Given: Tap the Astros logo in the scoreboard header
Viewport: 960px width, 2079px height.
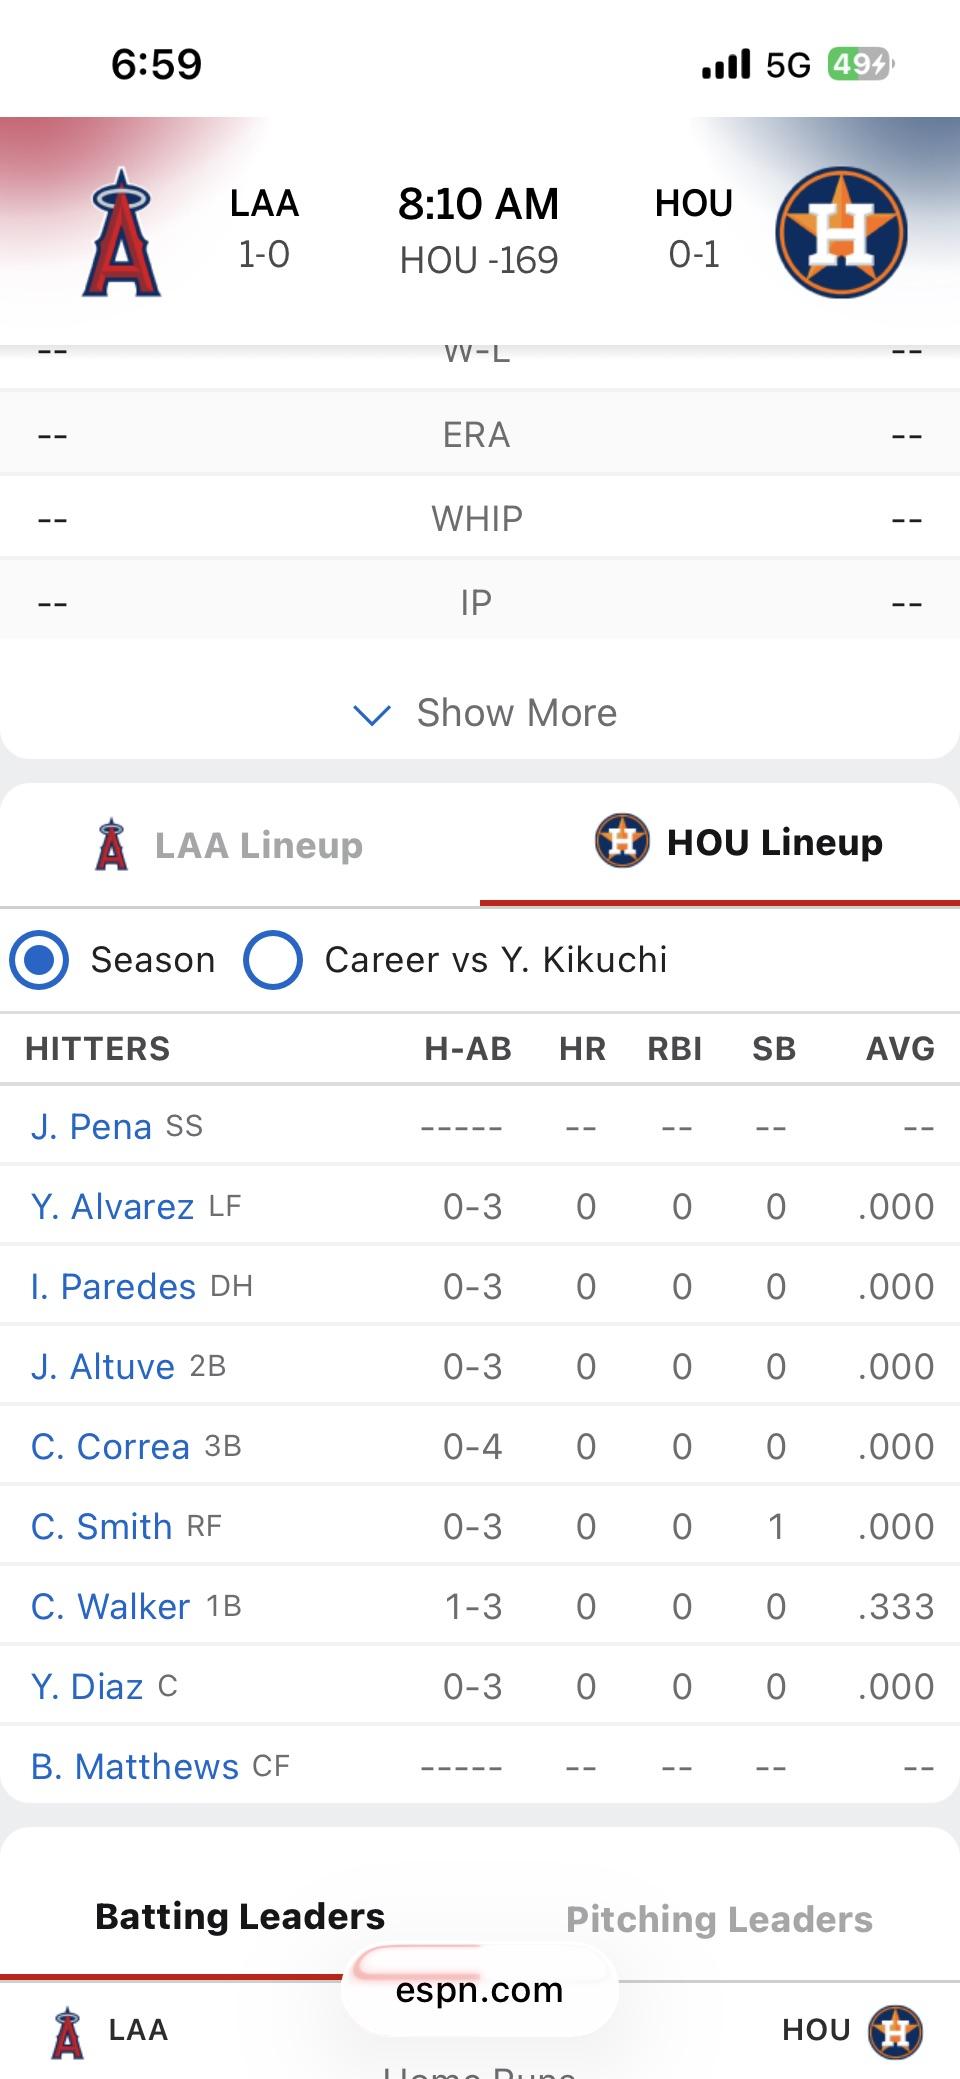Looking at the screenshot, I should pyautogui.click(x=841, y=232).
